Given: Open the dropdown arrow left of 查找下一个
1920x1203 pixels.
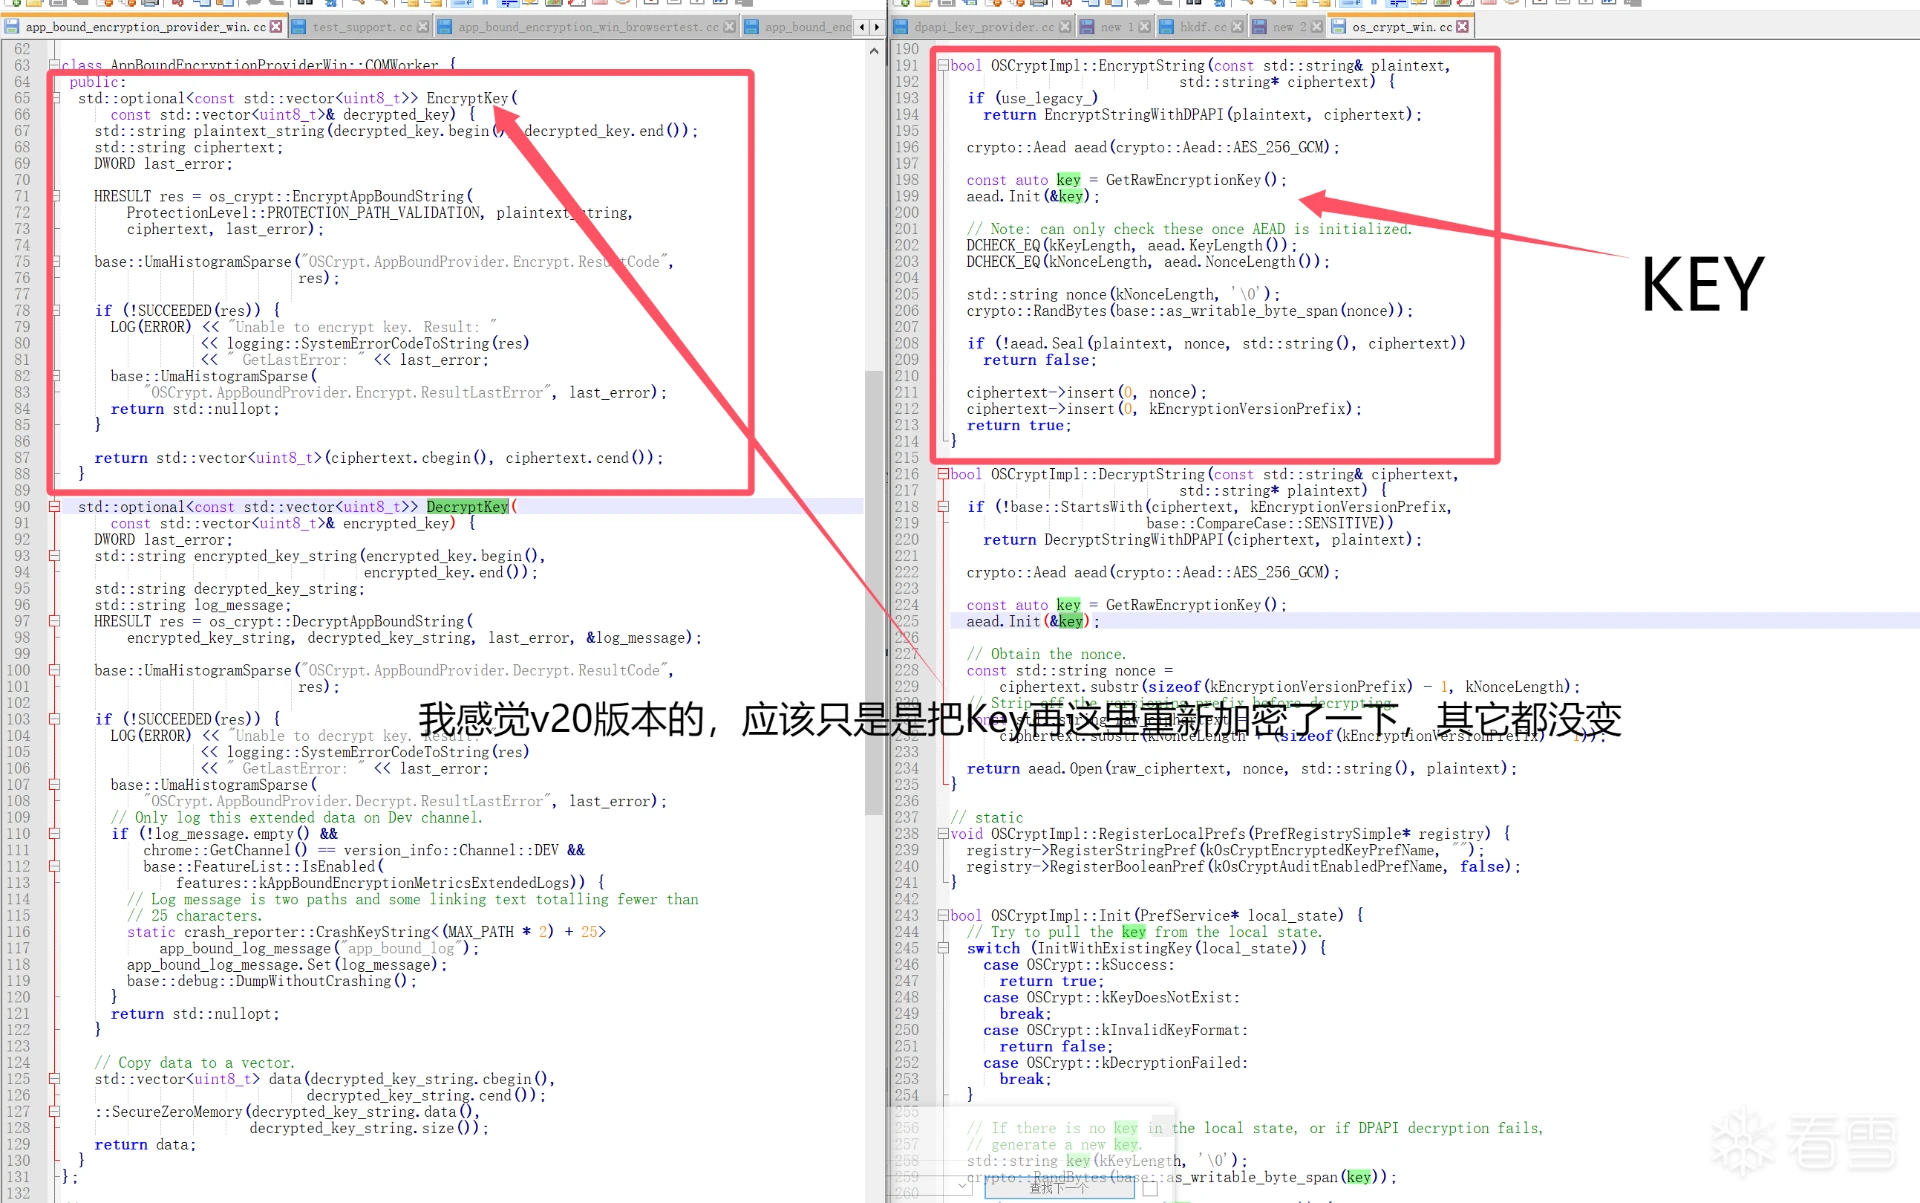Looking at the screenshot, I should pos(962,1187).
